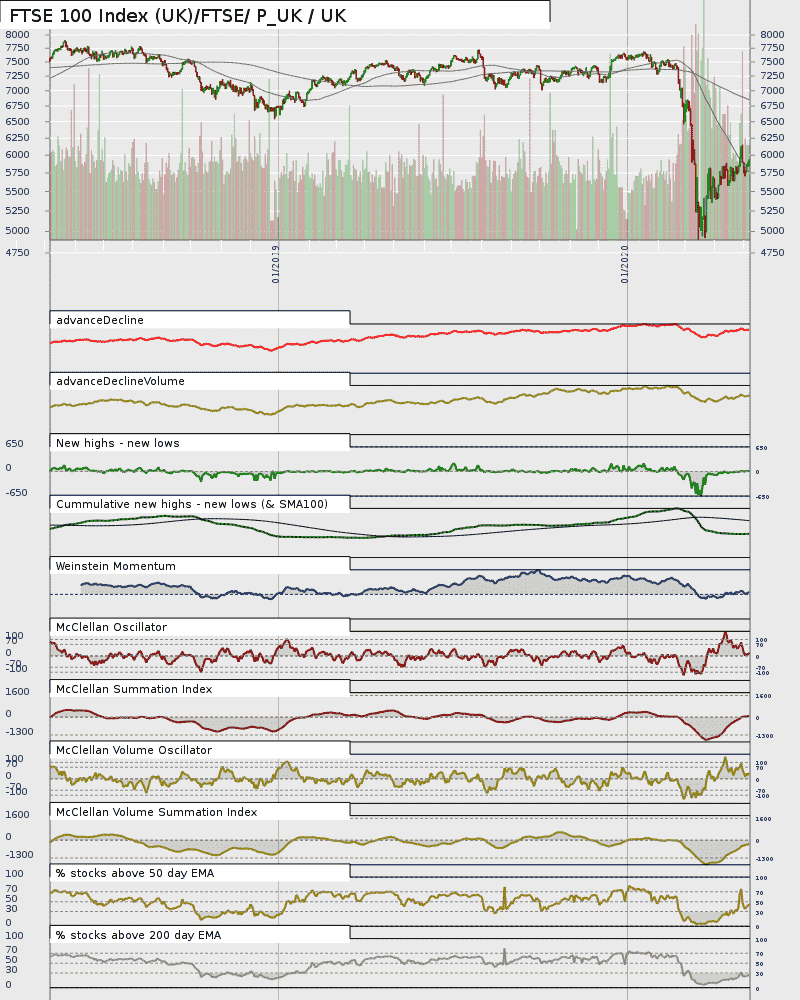
Task: Click the 01/2019 date marker
Action: [x=276, y=264]
